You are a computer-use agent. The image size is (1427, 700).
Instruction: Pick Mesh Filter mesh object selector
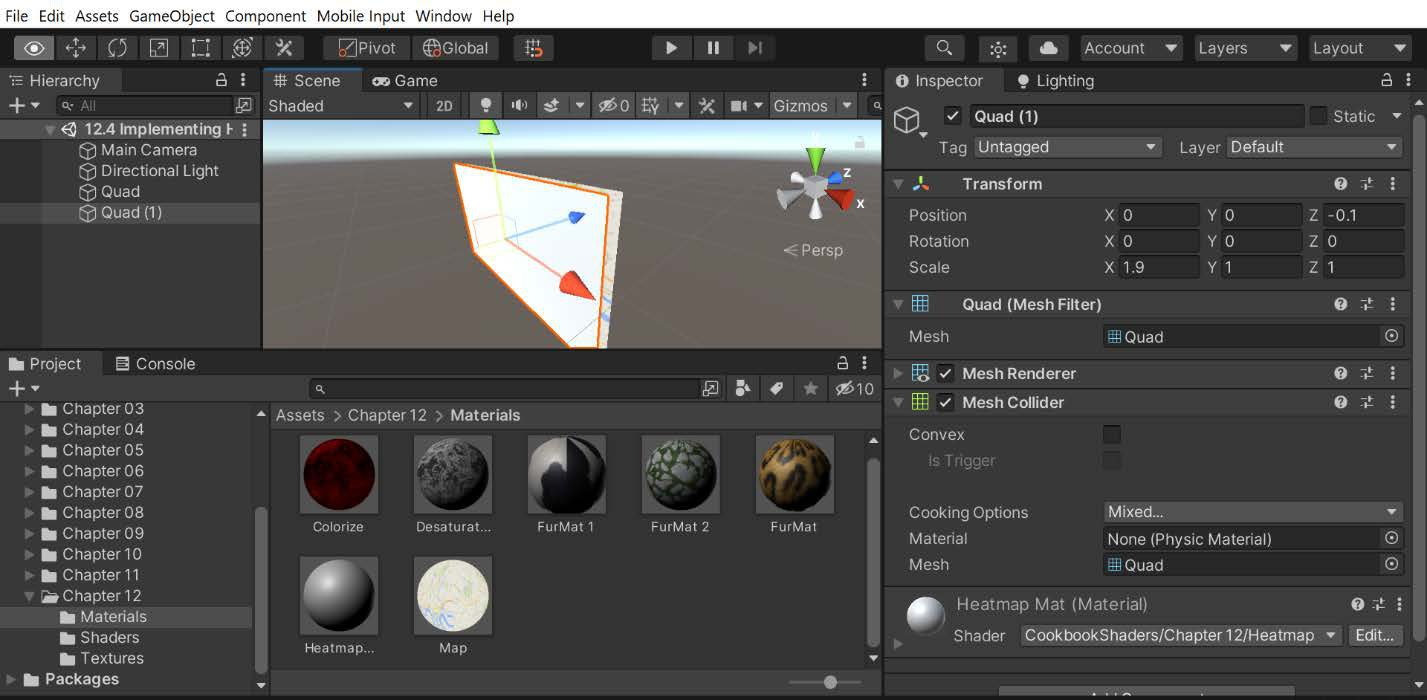coord(1391,336)
